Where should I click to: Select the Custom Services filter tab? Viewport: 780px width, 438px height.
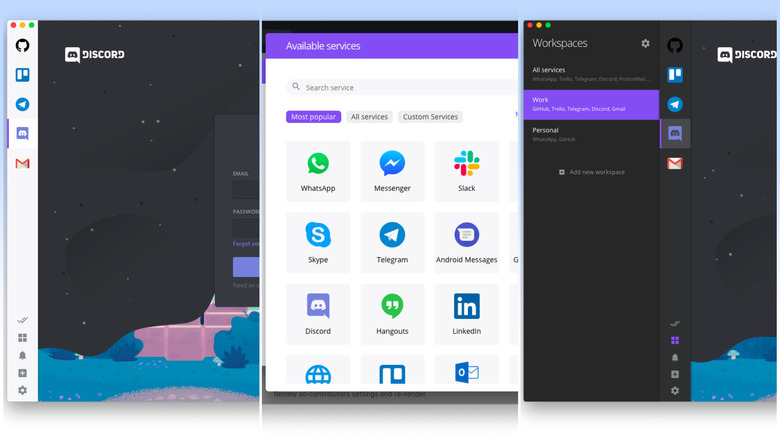430,117
